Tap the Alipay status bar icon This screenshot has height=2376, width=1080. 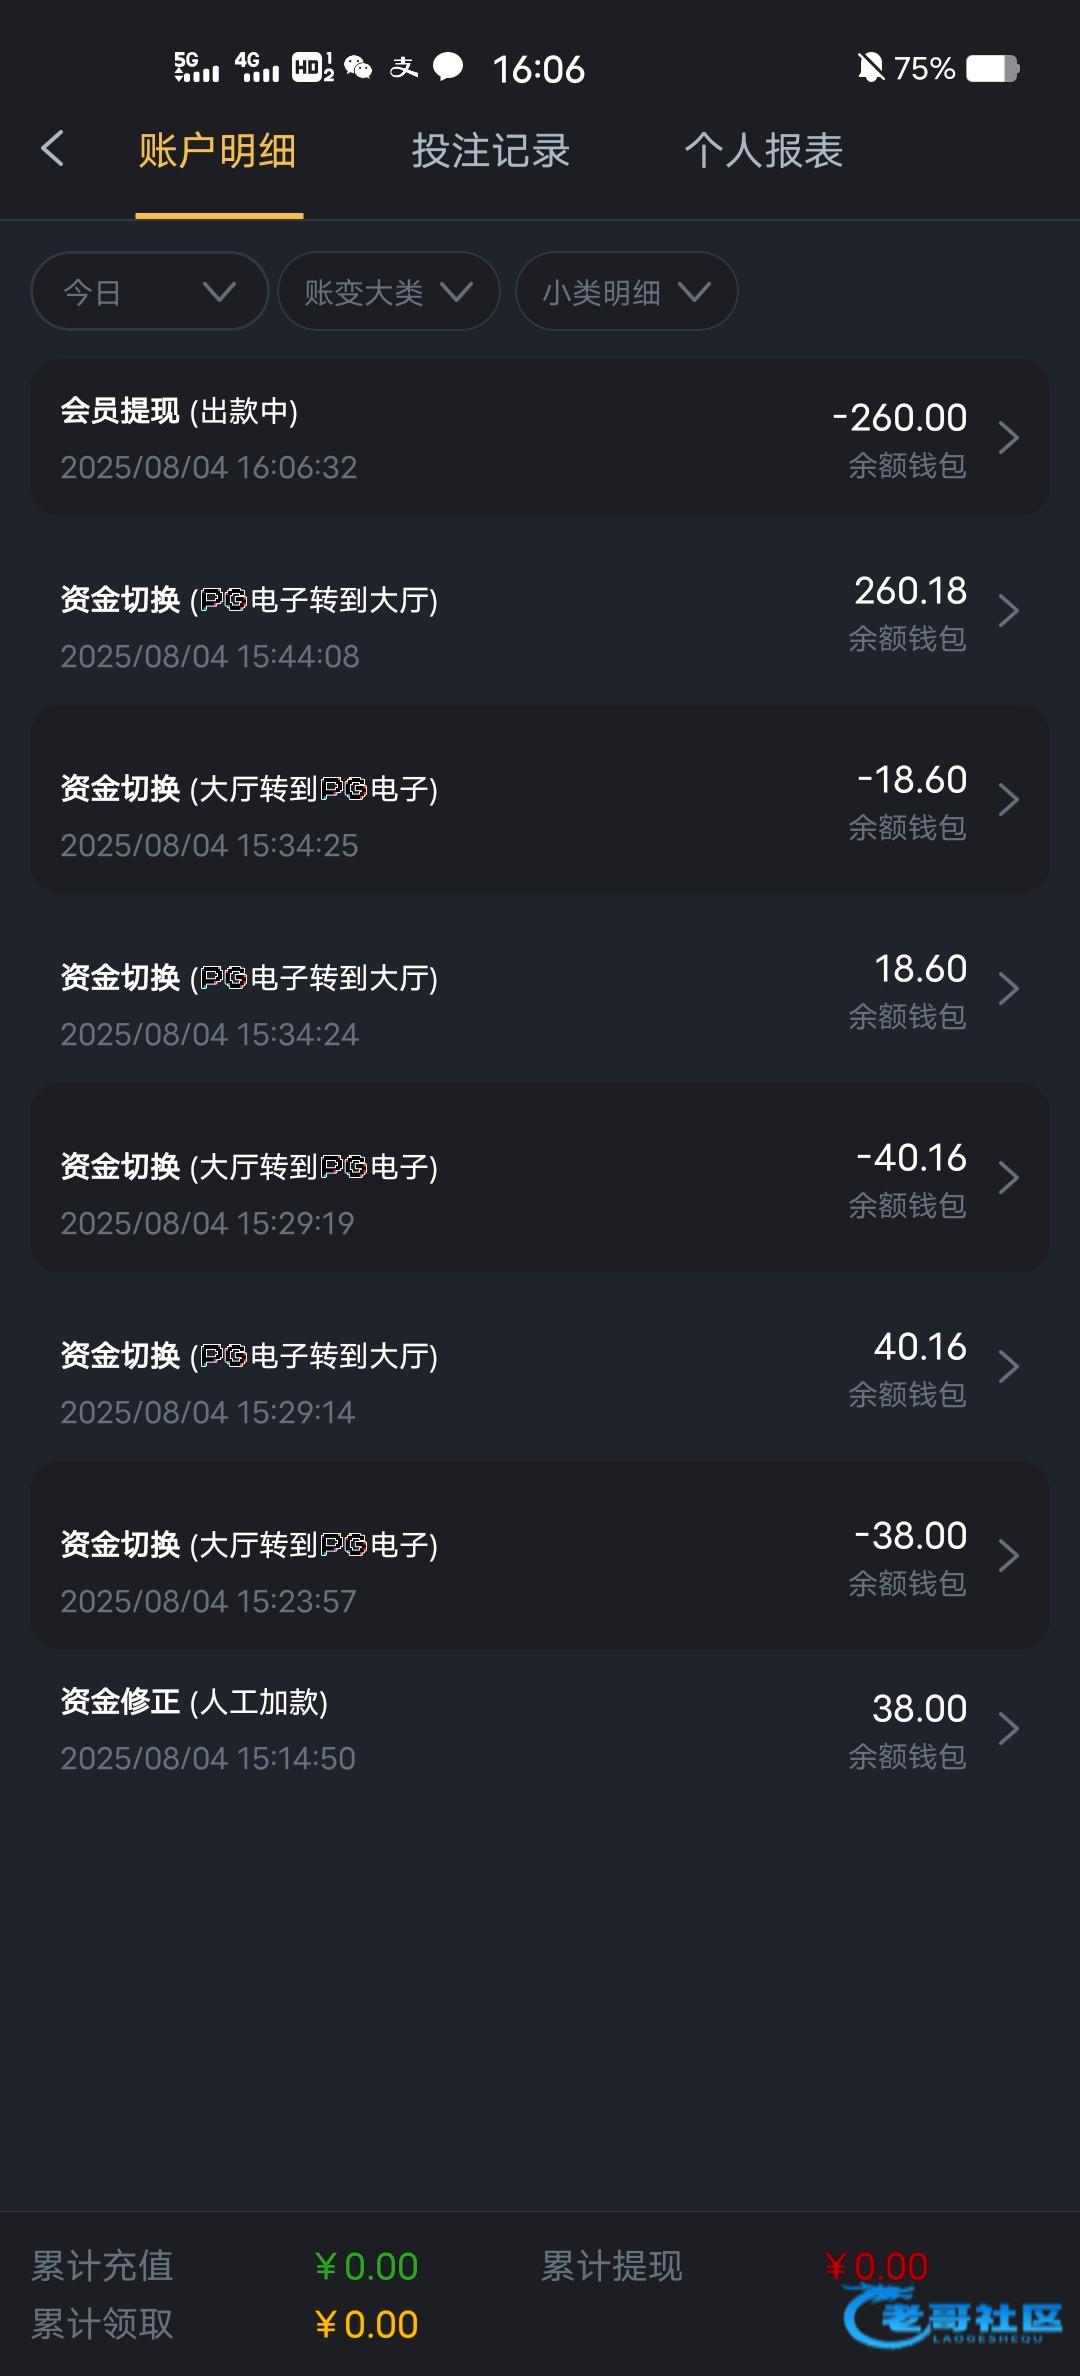tap(403, 68)
